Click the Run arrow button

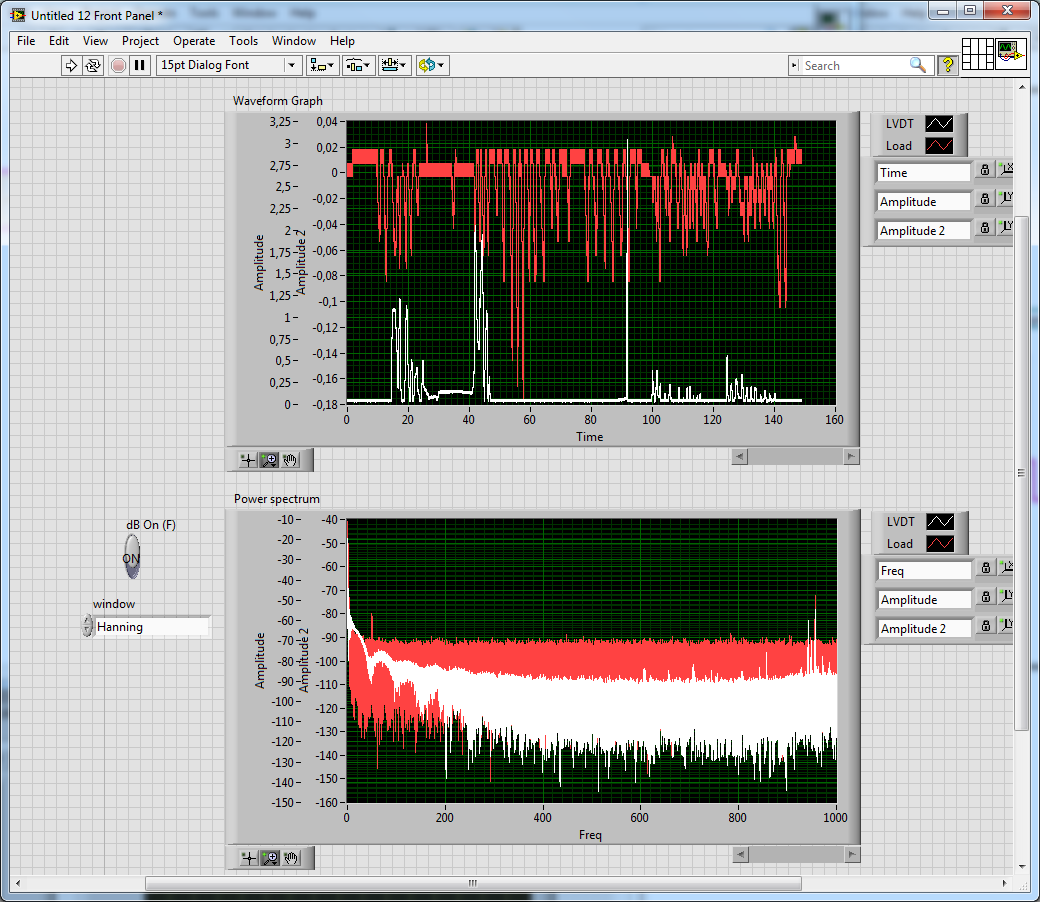point(71,65)
